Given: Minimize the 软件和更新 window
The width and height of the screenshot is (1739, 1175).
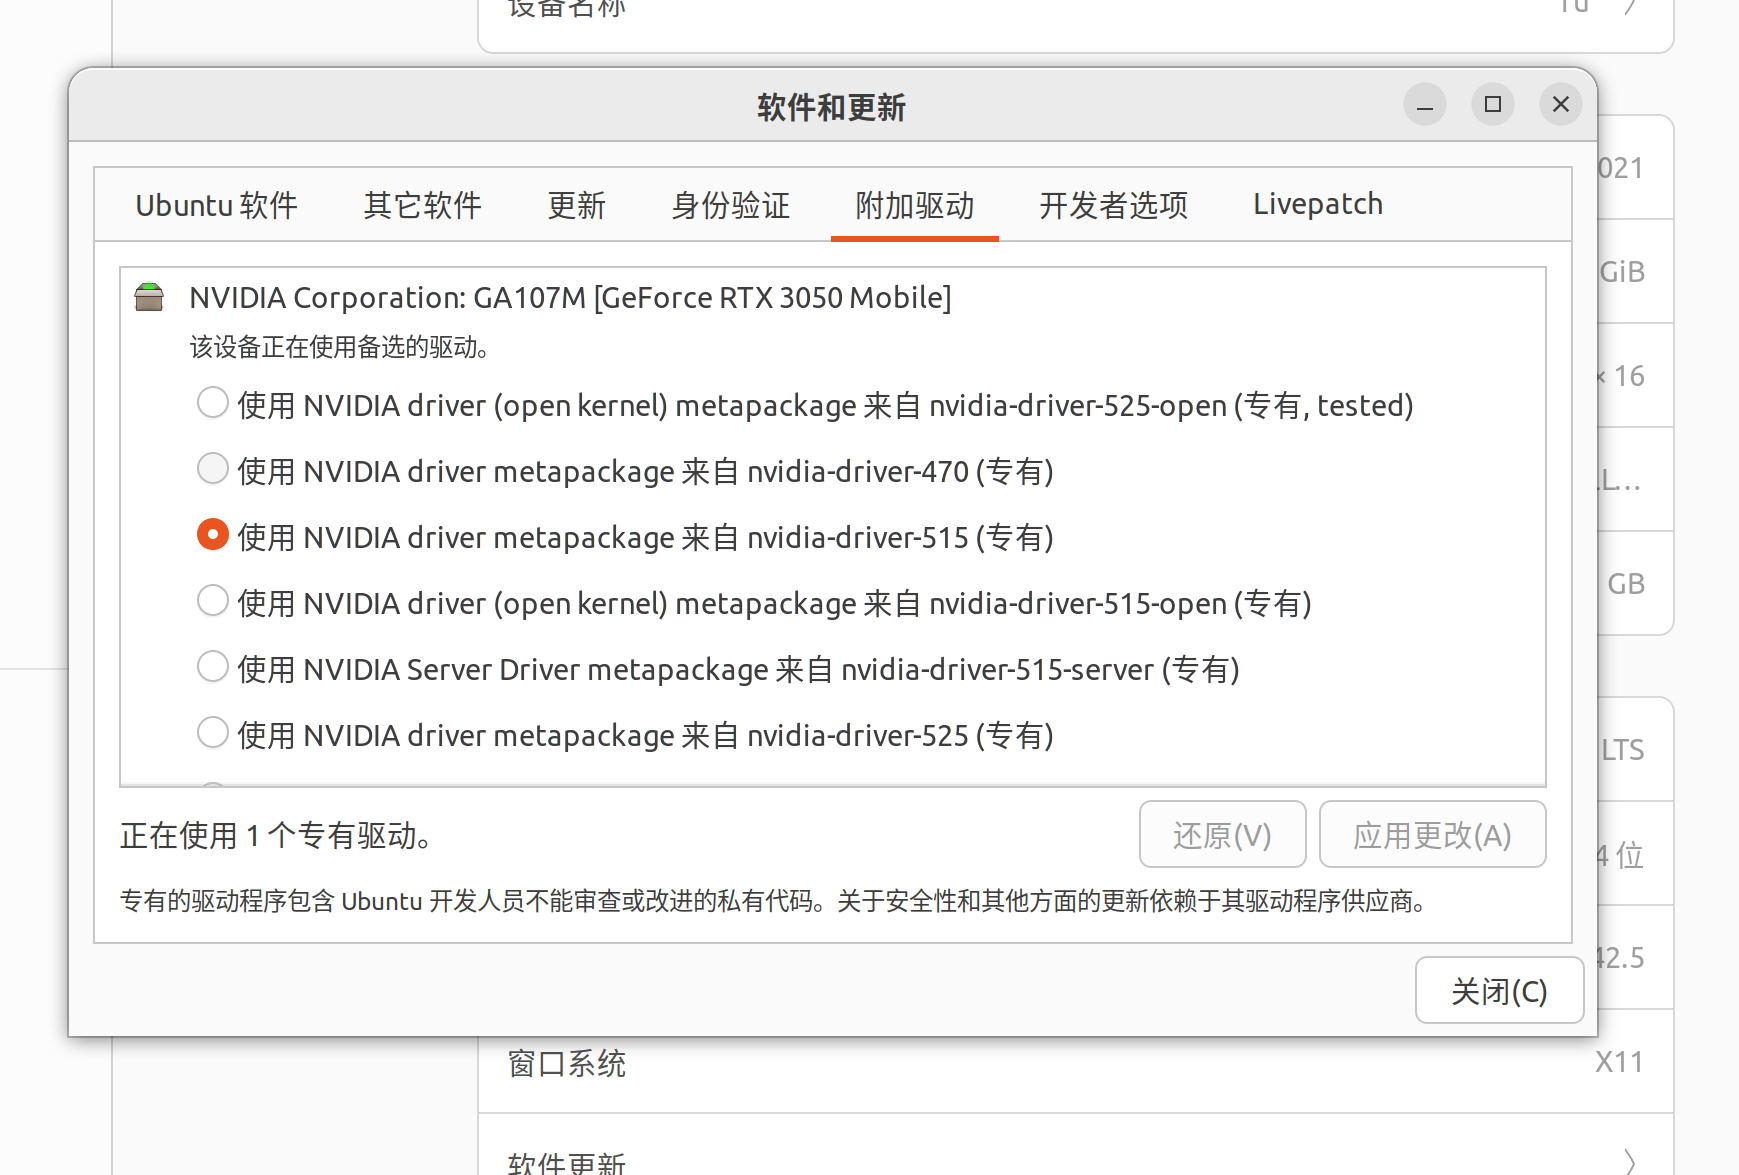Looking at the screenshot, I should [1425, 105].
